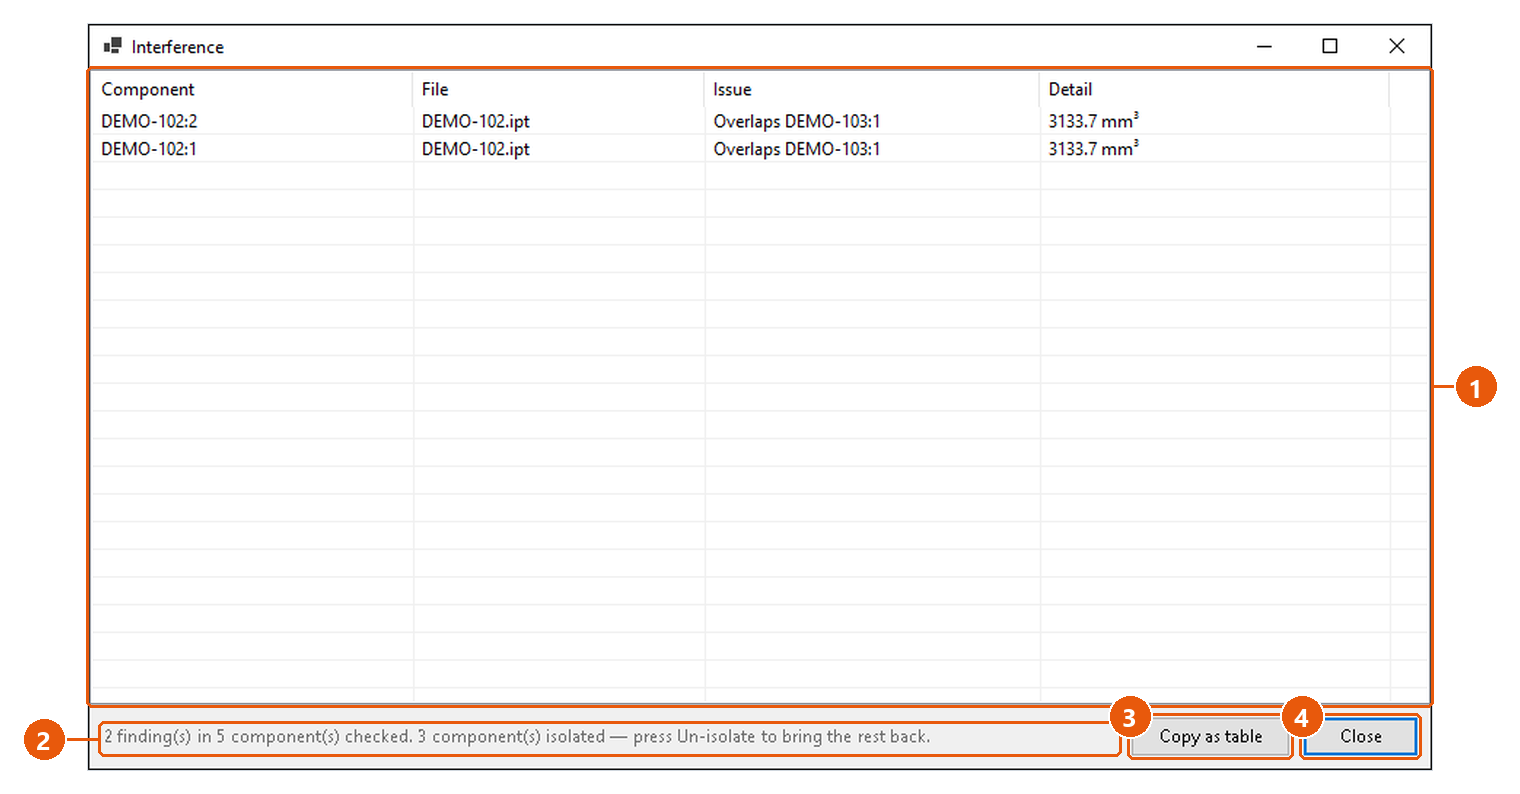Screen dimensions: 1520x794
Task: Sort by the Issue column header
Action: point(872,89)
